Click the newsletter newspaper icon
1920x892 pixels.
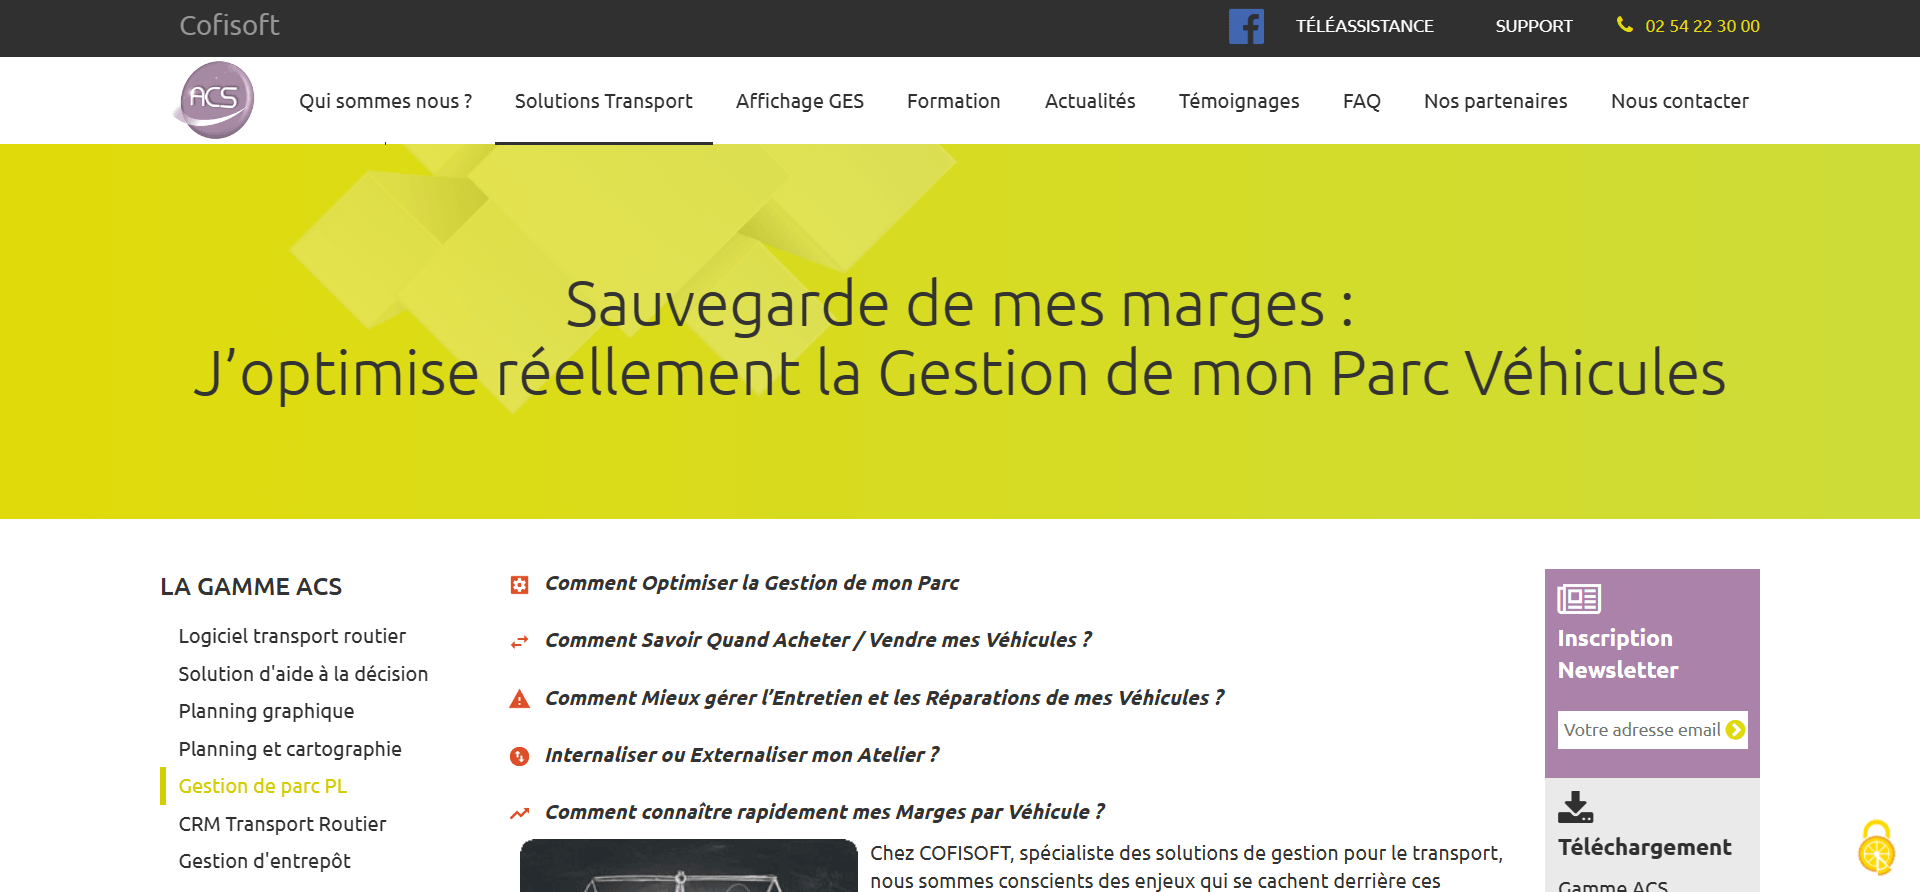pos(1579,599)
